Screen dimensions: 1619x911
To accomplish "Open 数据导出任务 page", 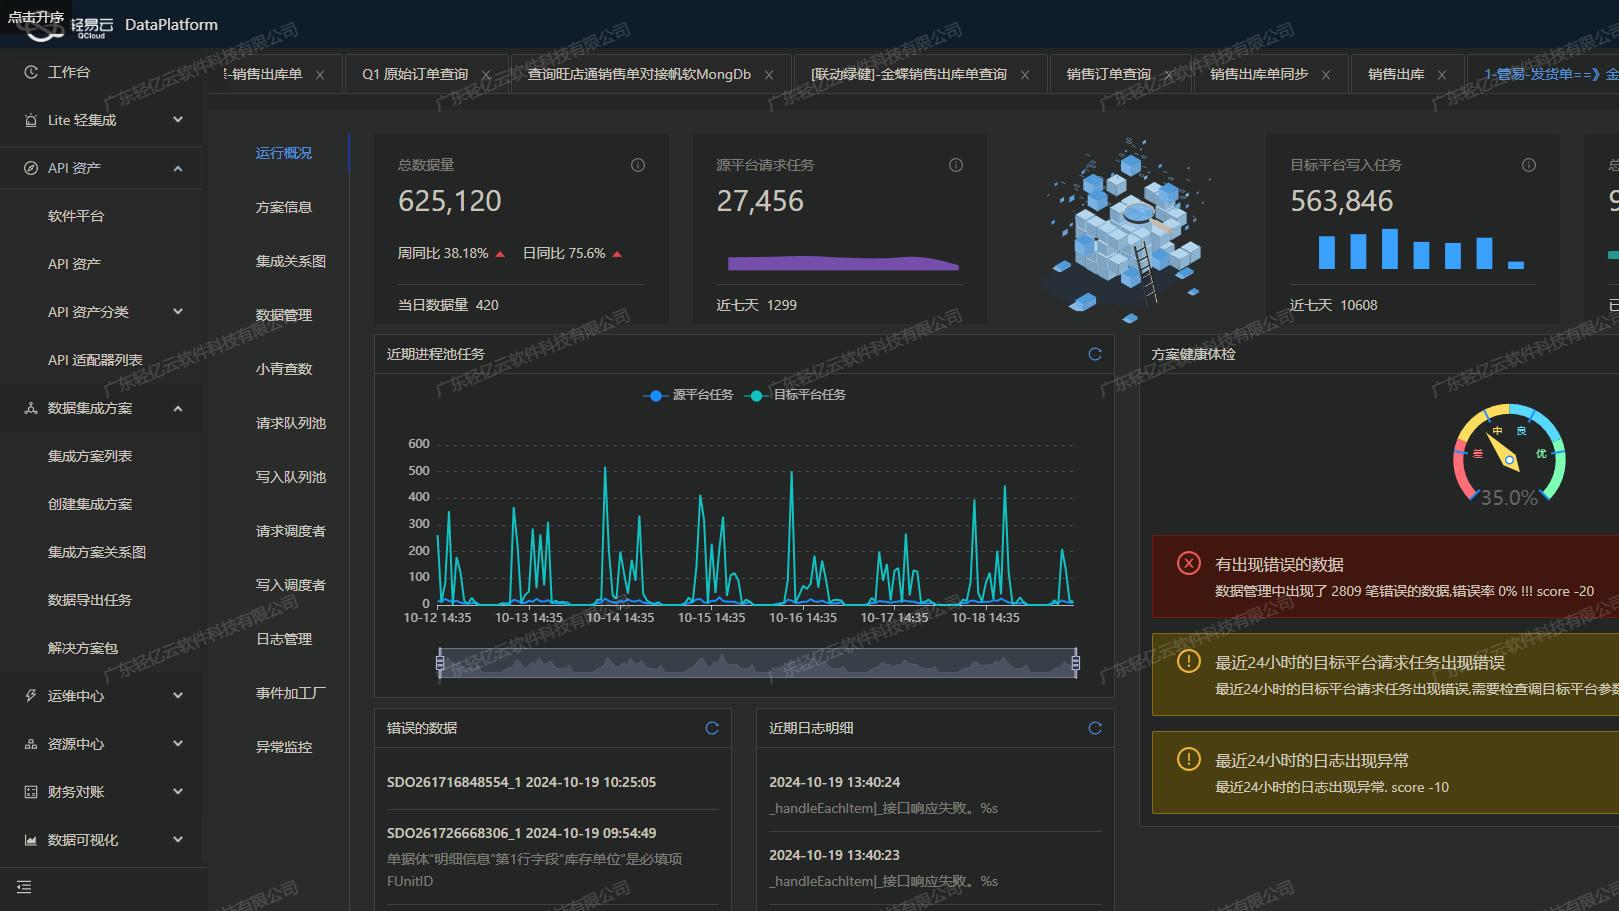I will point(90,600).
